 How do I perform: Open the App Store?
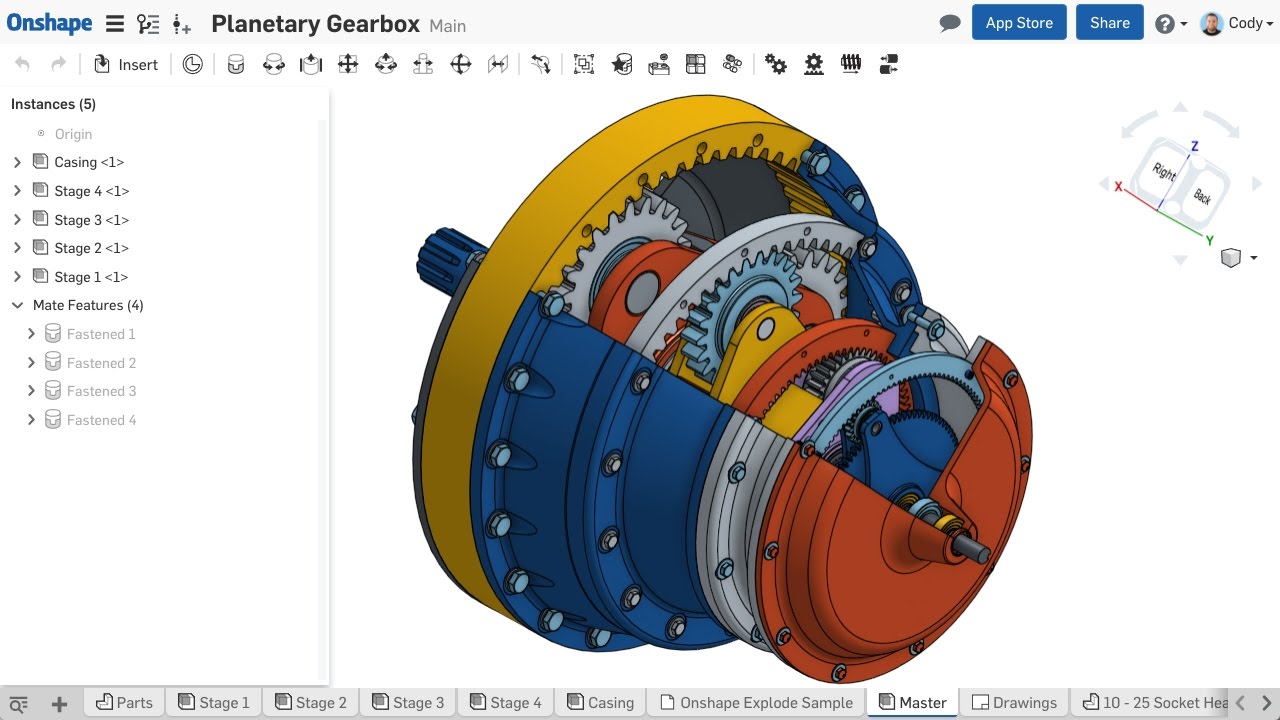tap(1019, 23)
